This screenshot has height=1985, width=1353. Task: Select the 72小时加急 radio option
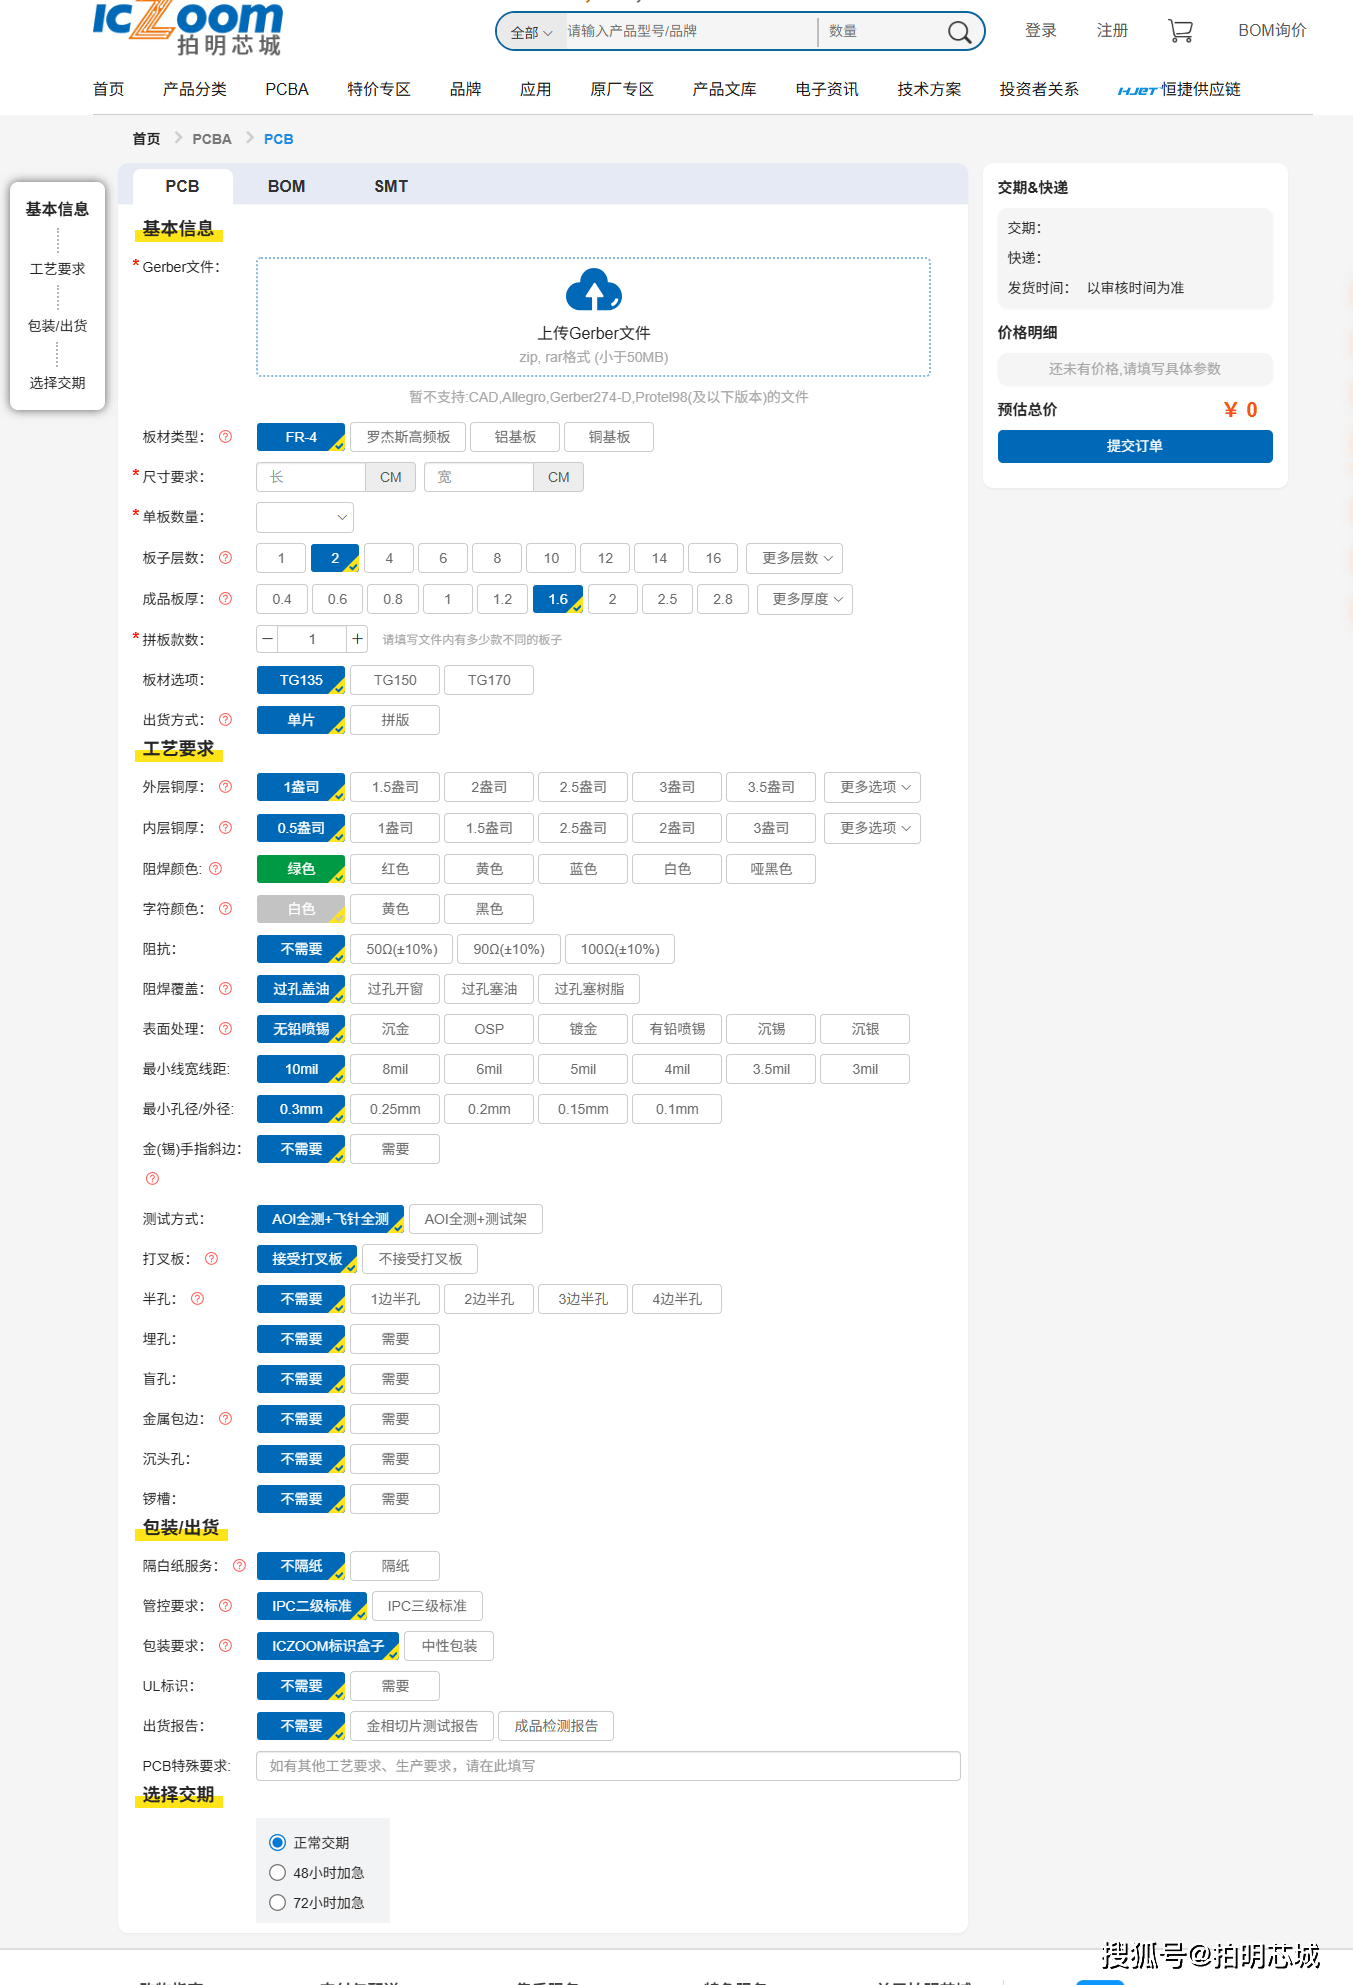[x=278, y=1903]
